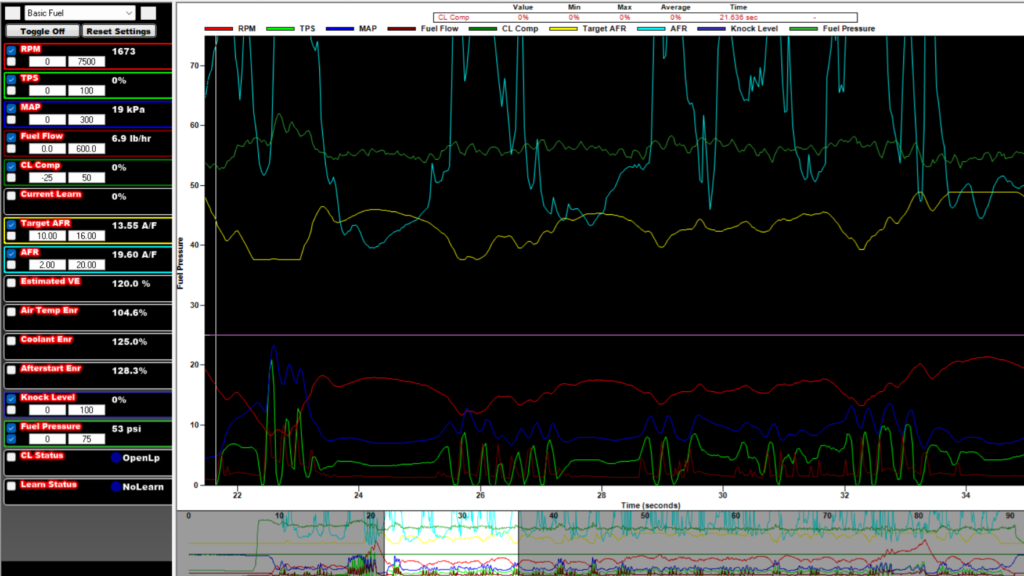Click the overview timeline near the 60 mark
This screenshot has height=576, width=1024.
point(735,543)
